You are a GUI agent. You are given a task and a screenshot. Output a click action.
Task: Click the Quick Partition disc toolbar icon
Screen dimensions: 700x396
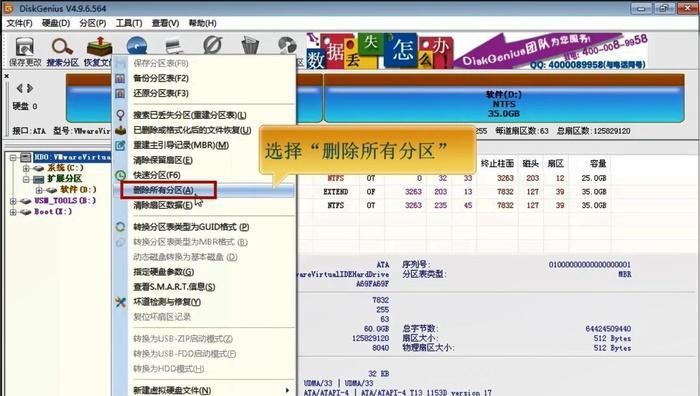(x=137, y=46)
